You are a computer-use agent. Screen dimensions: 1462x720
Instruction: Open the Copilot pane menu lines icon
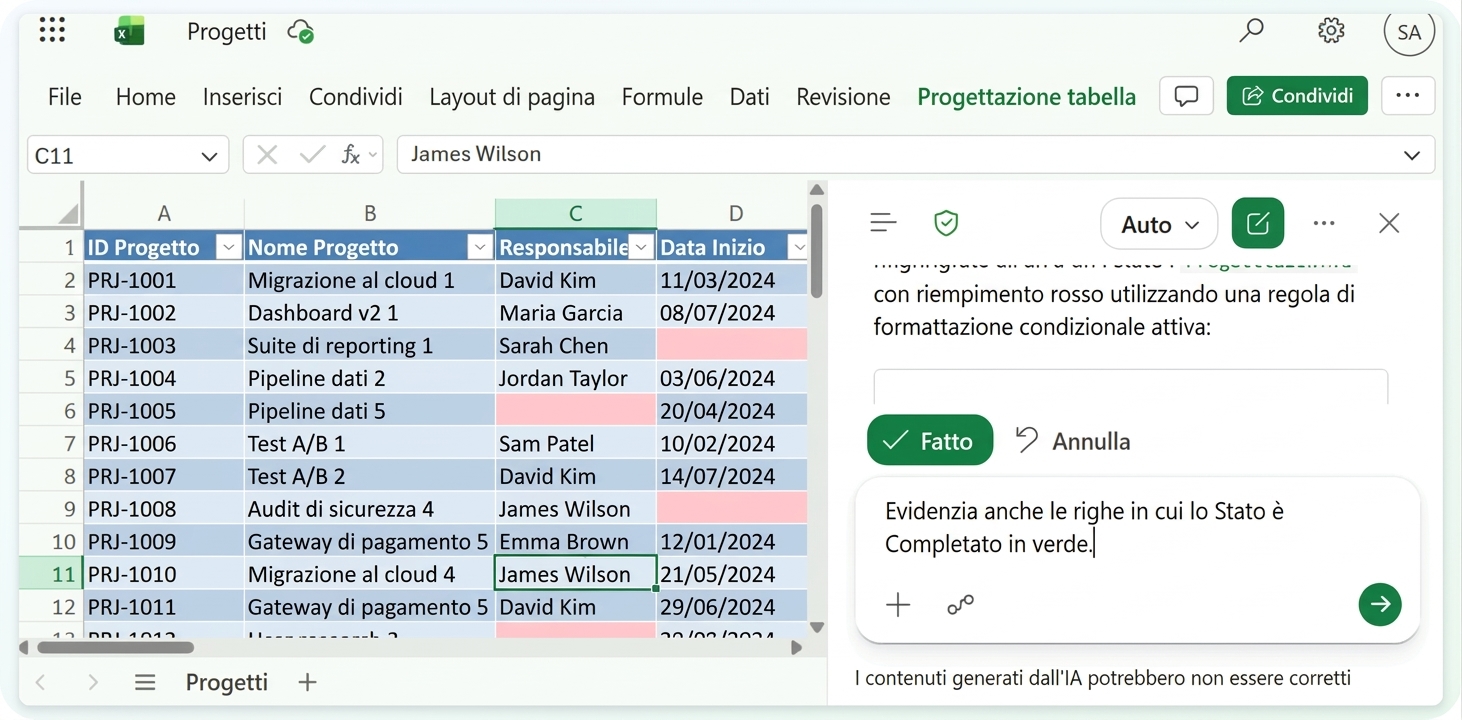(x=883, y=223)
